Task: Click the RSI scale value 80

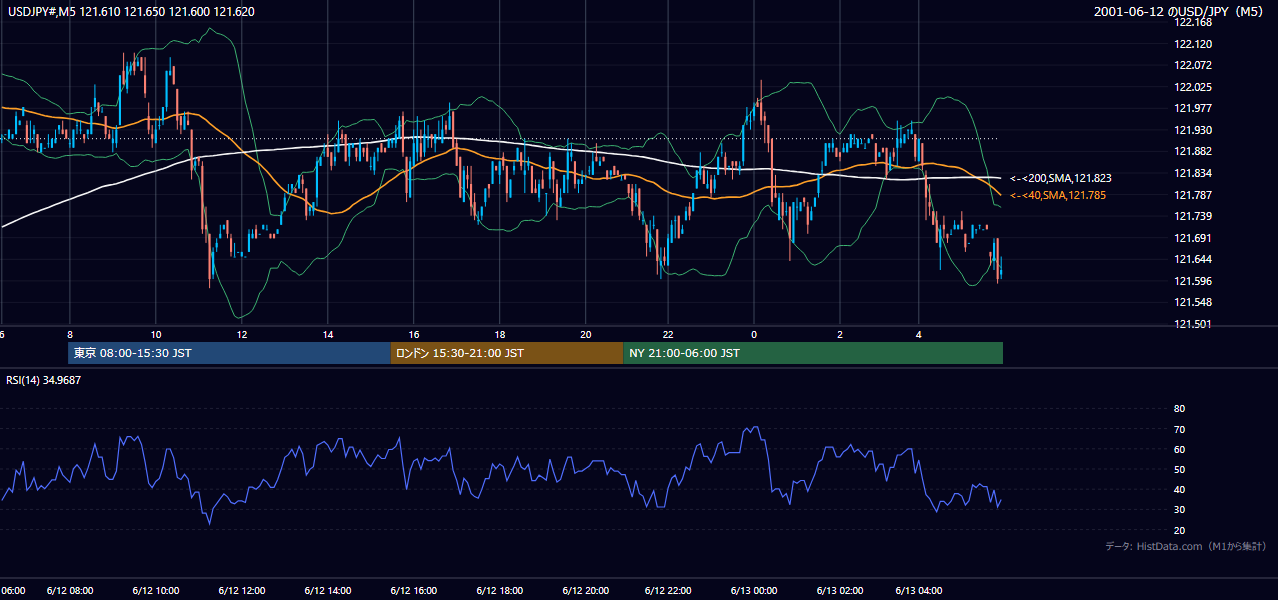Action: tap(1179, 409)
